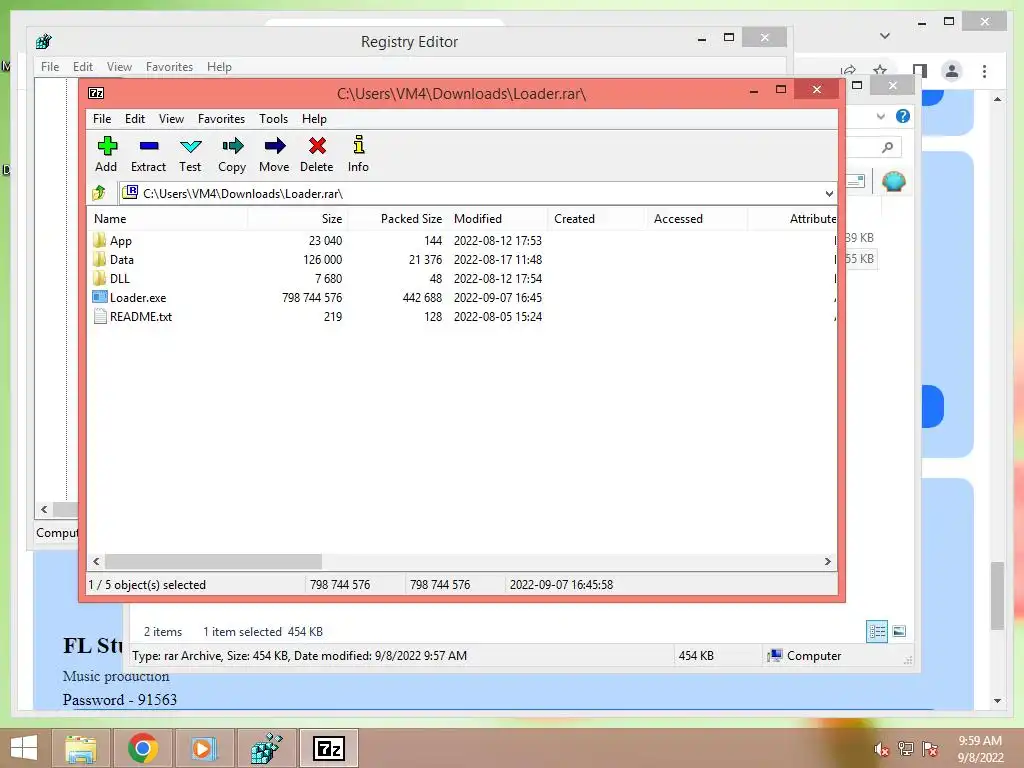Click the bookmark star icon in Chrome
Image resolution: width=1024 pixels, height=768 pixels.
(880, 71)
